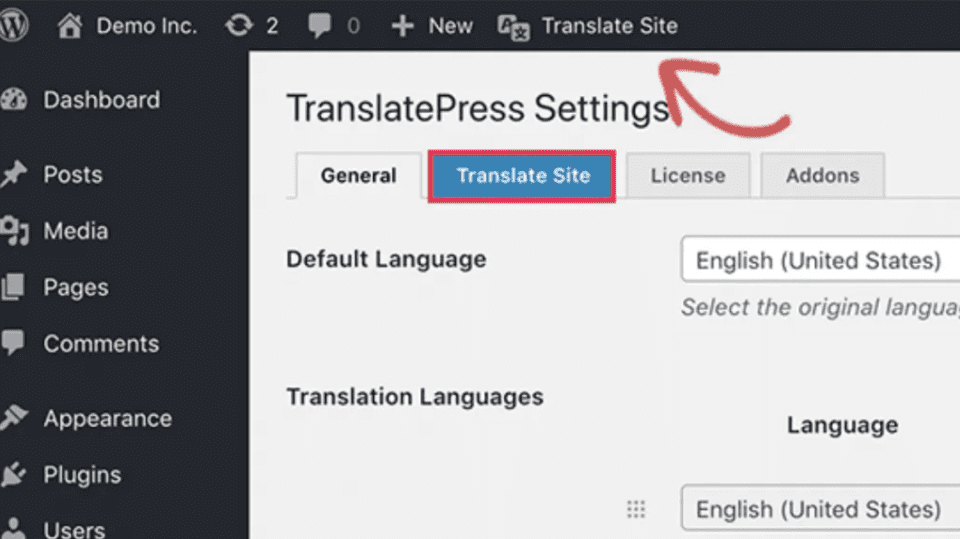The width and height of the screenshot is (960, 539).
Task: Click the updates refresh icon
Action: [x=239, y=26]
